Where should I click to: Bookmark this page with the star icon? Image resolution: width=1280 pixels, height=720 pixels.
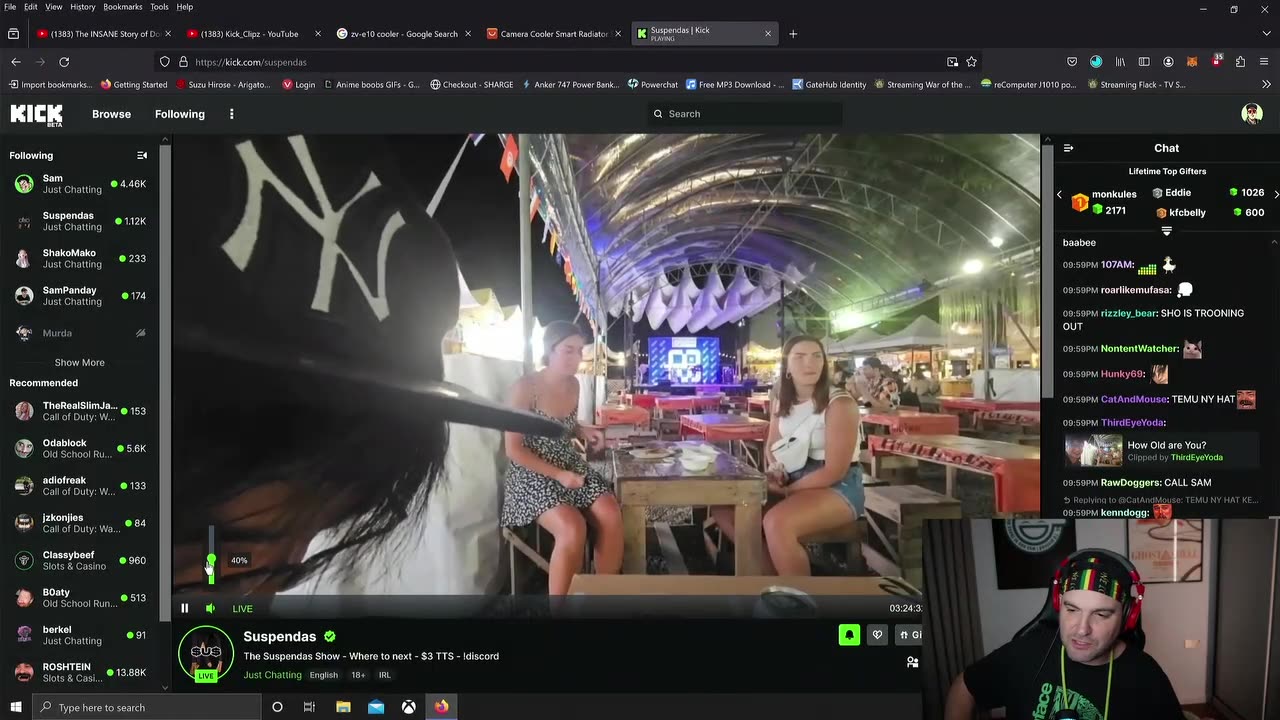pyautogui.click(x=971, y=62)
